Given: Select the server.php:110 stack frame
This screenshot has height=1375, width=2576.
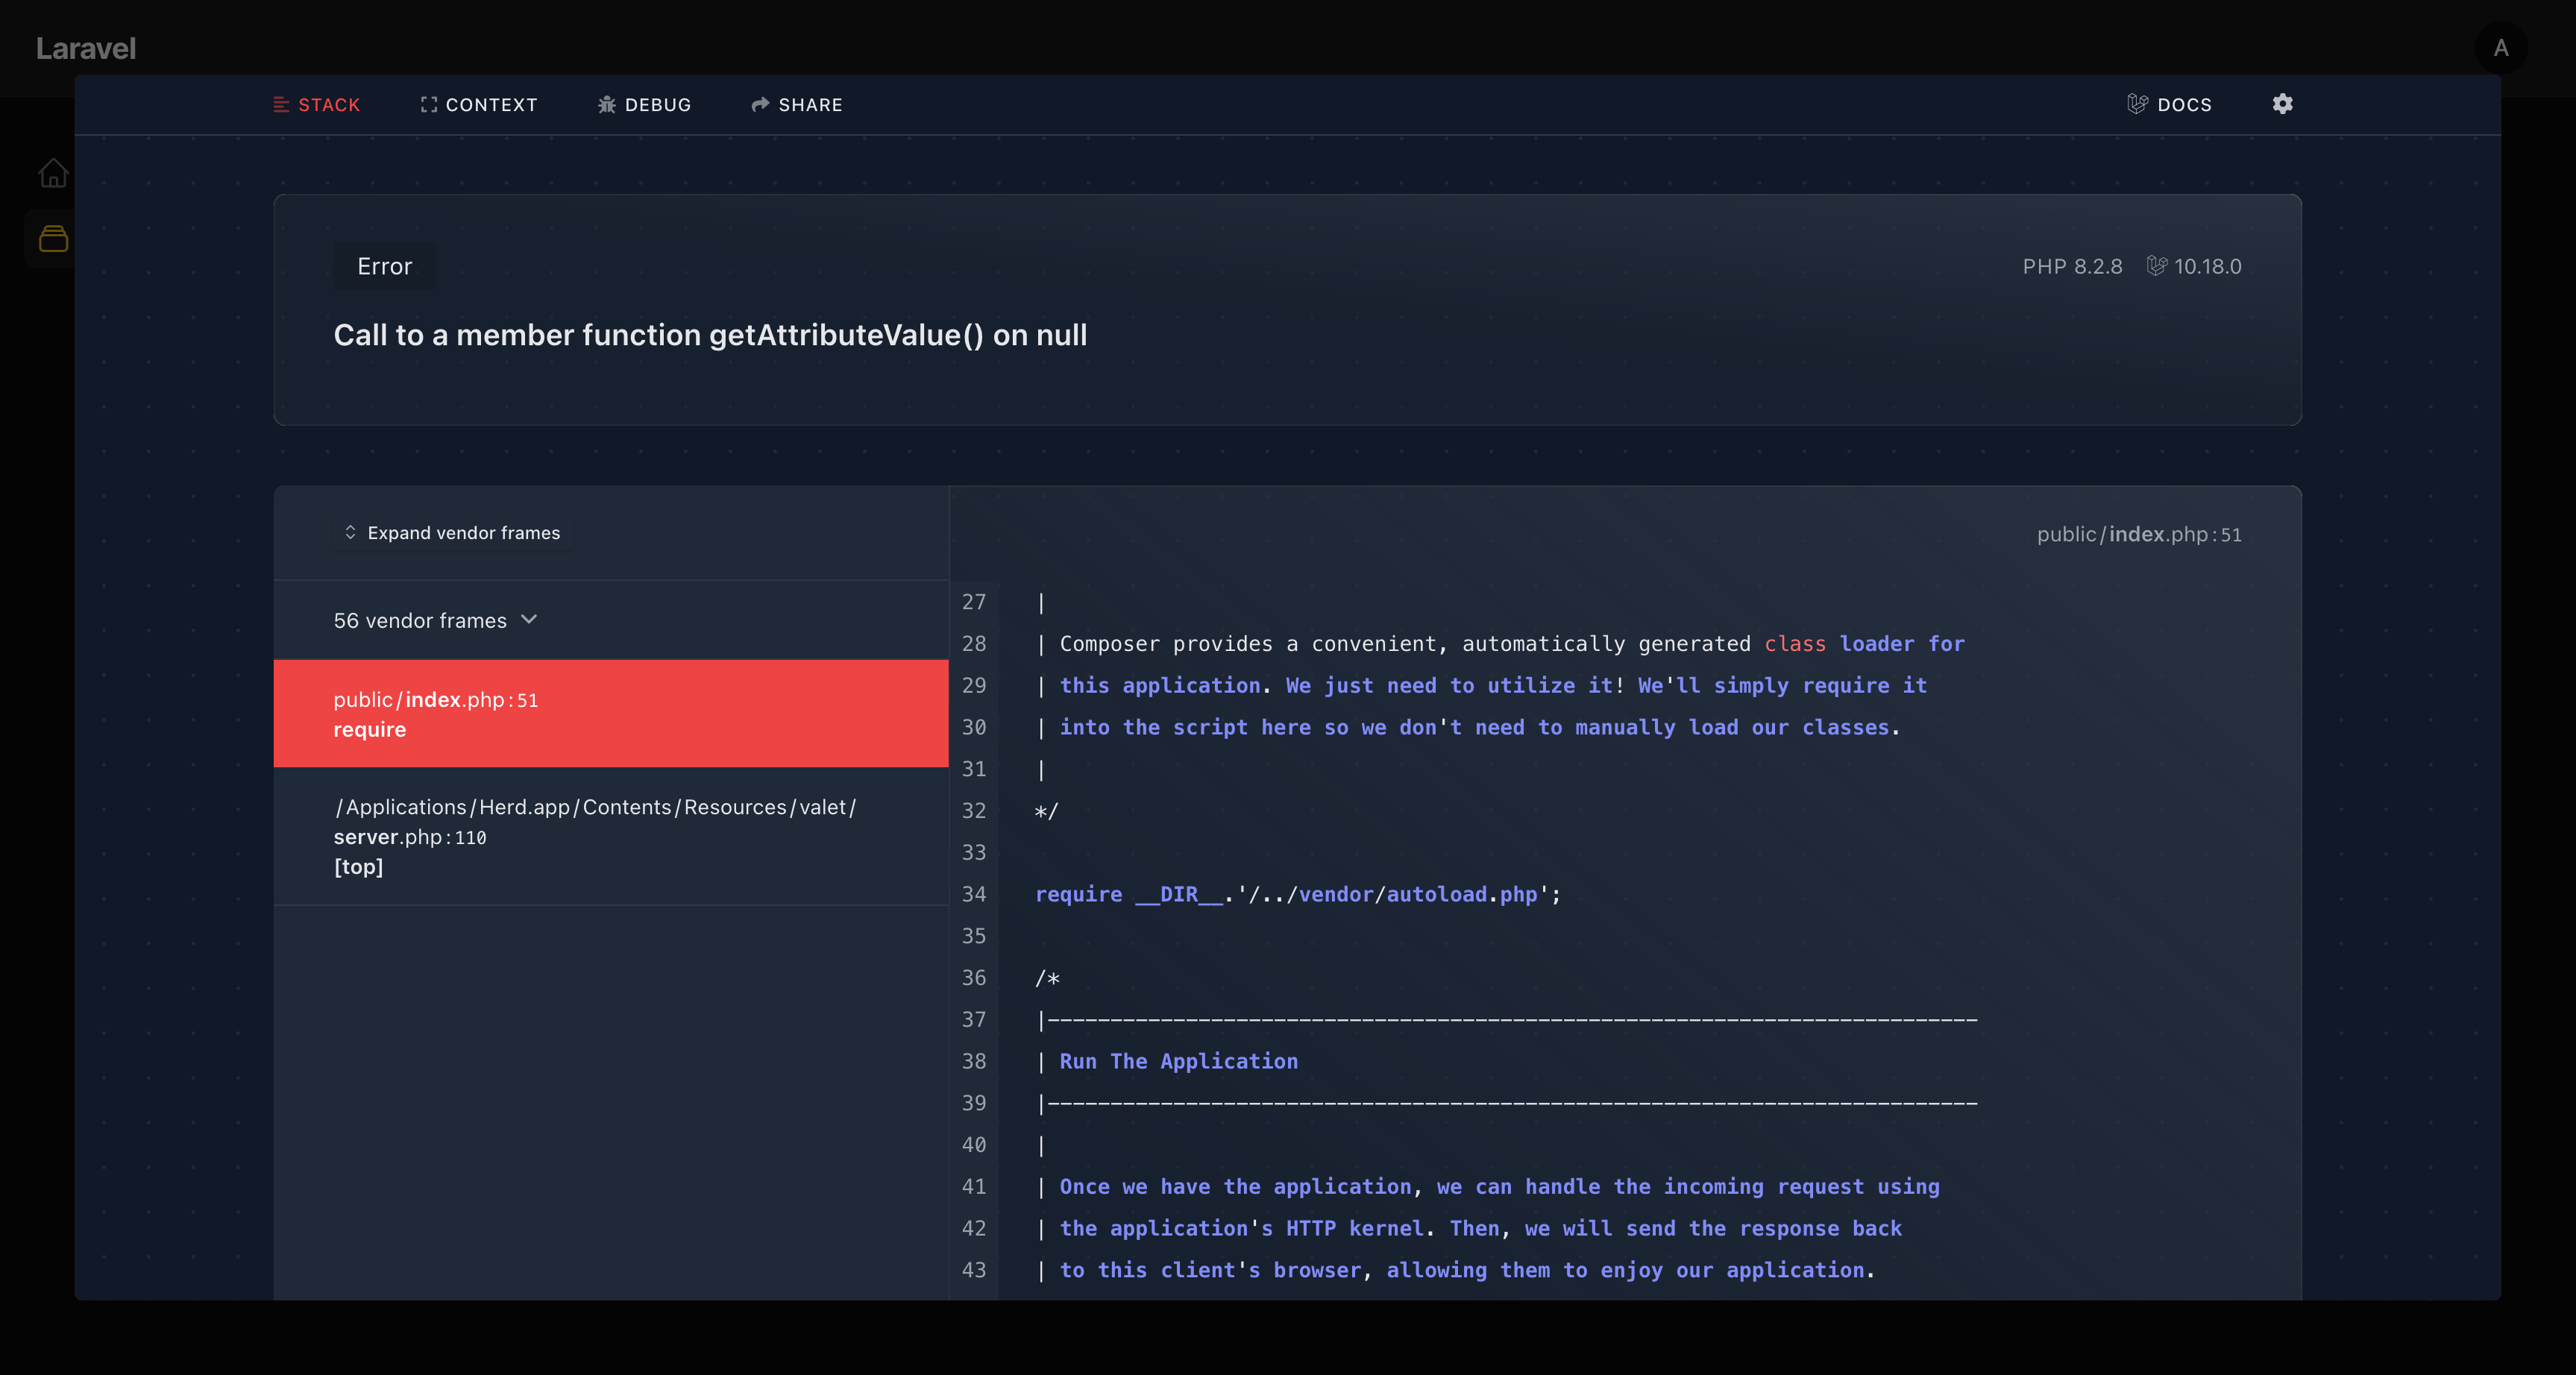Looking at the screenshot, I should click(x=610, y=836).
